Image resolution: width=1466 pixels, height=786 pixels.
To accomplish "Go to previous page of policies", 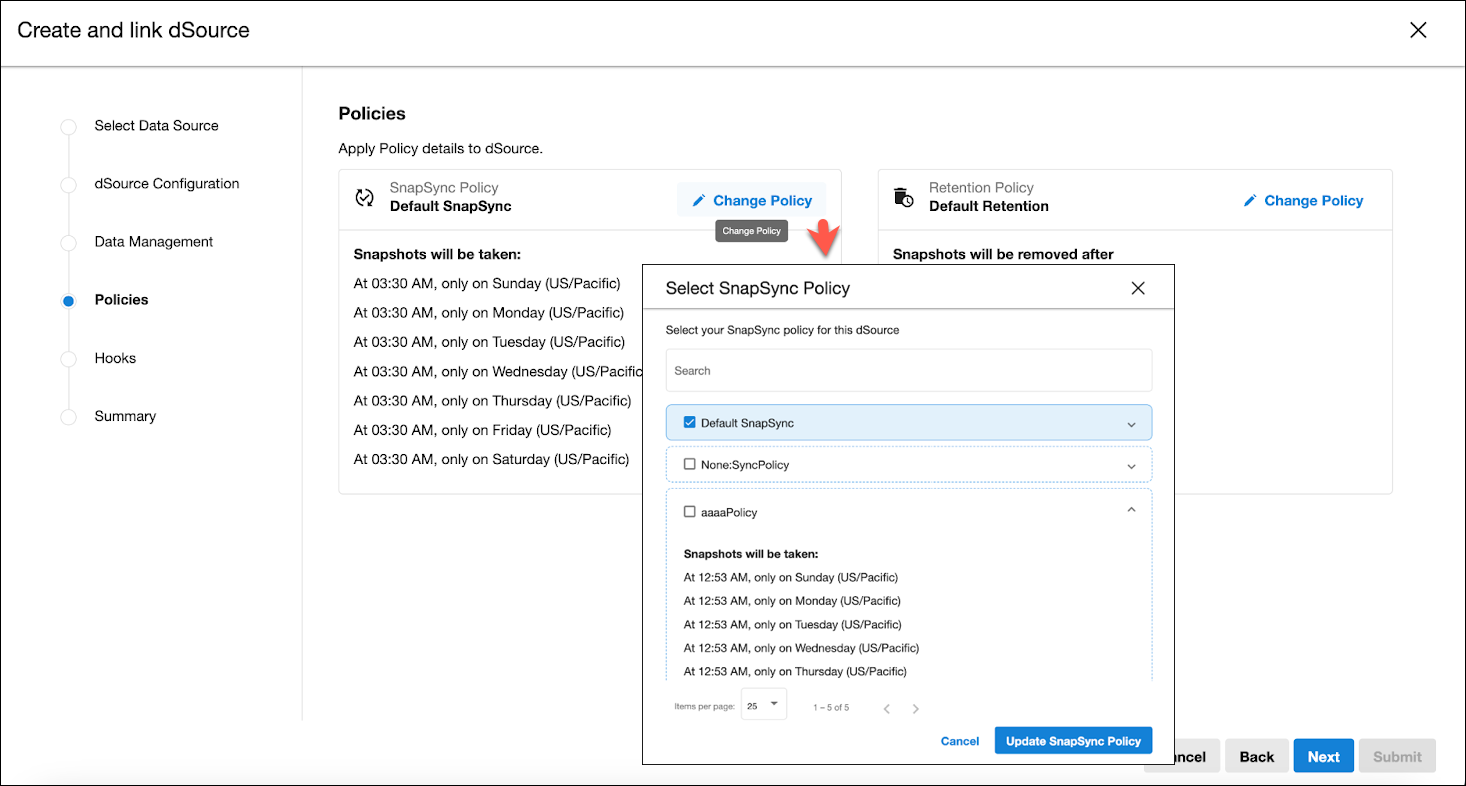I will point(886,709).
